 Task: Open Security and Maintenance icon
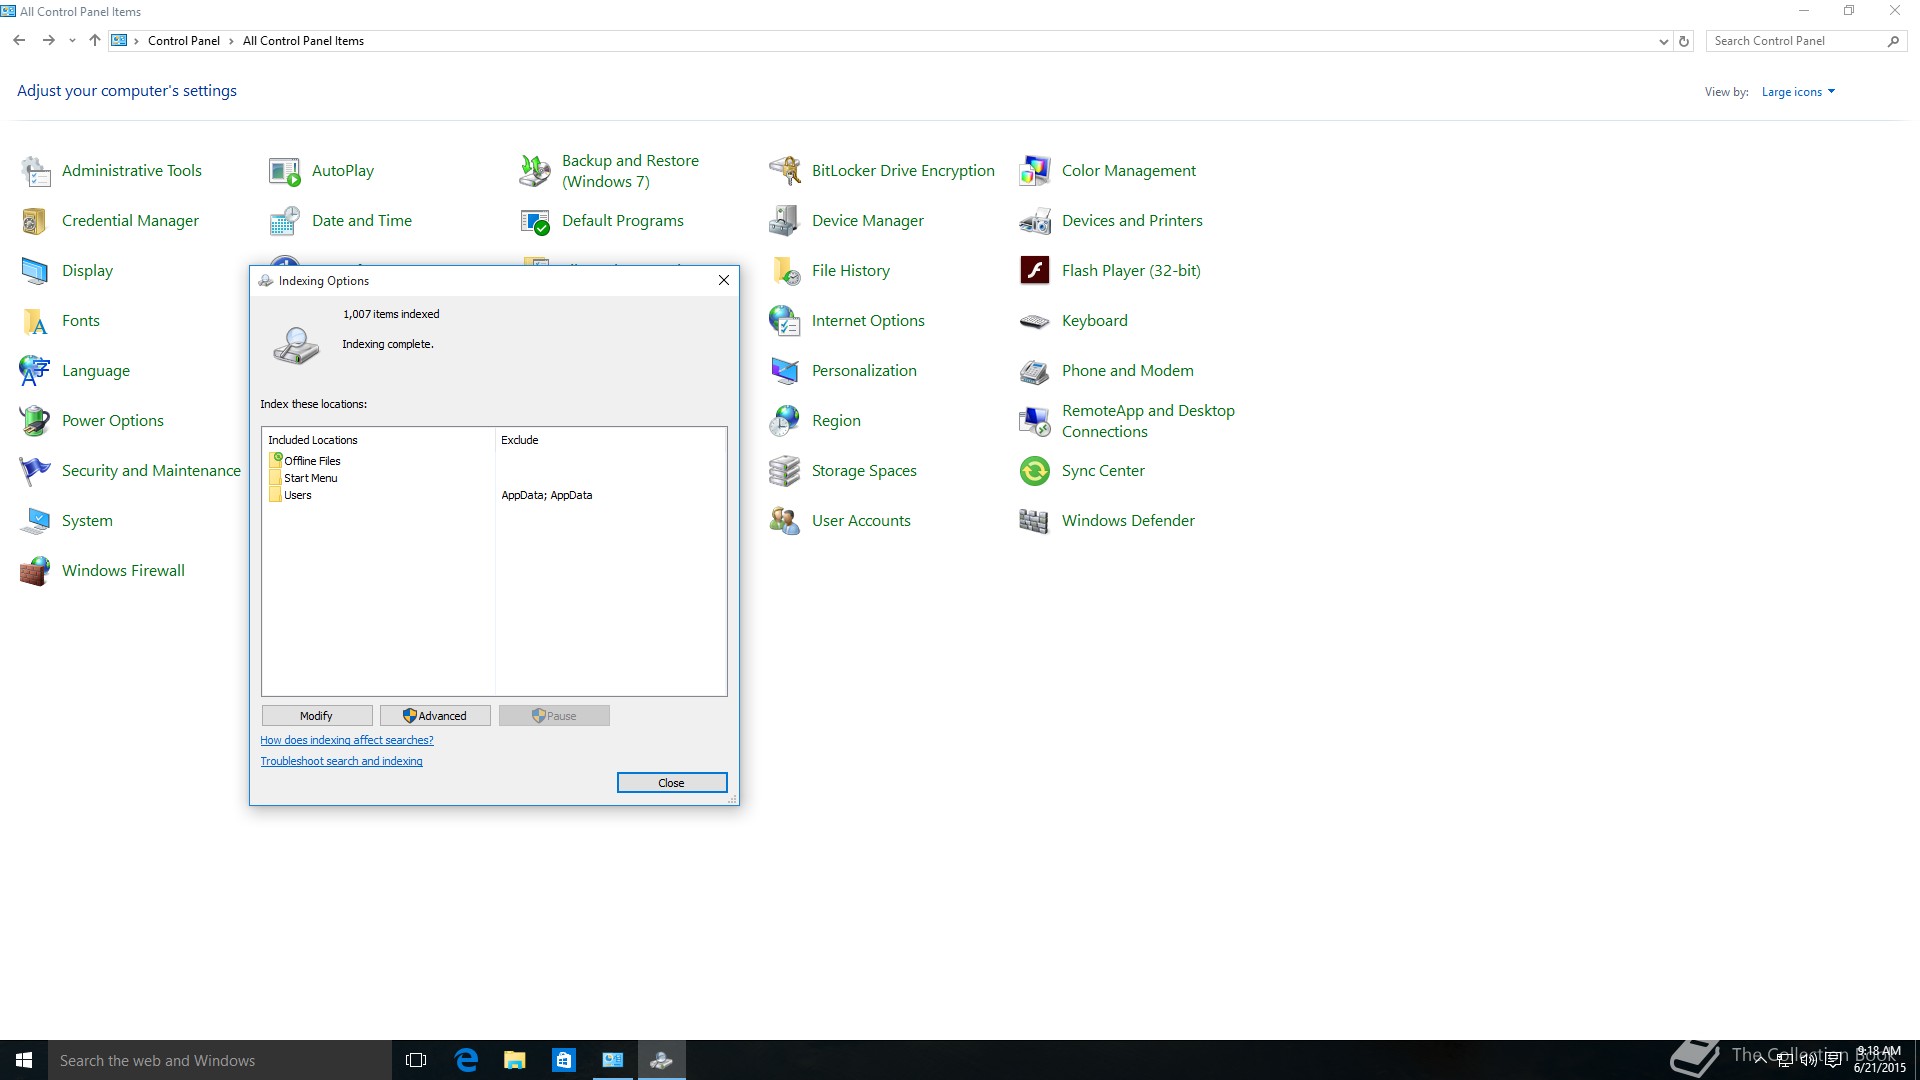tap(35, 471)
